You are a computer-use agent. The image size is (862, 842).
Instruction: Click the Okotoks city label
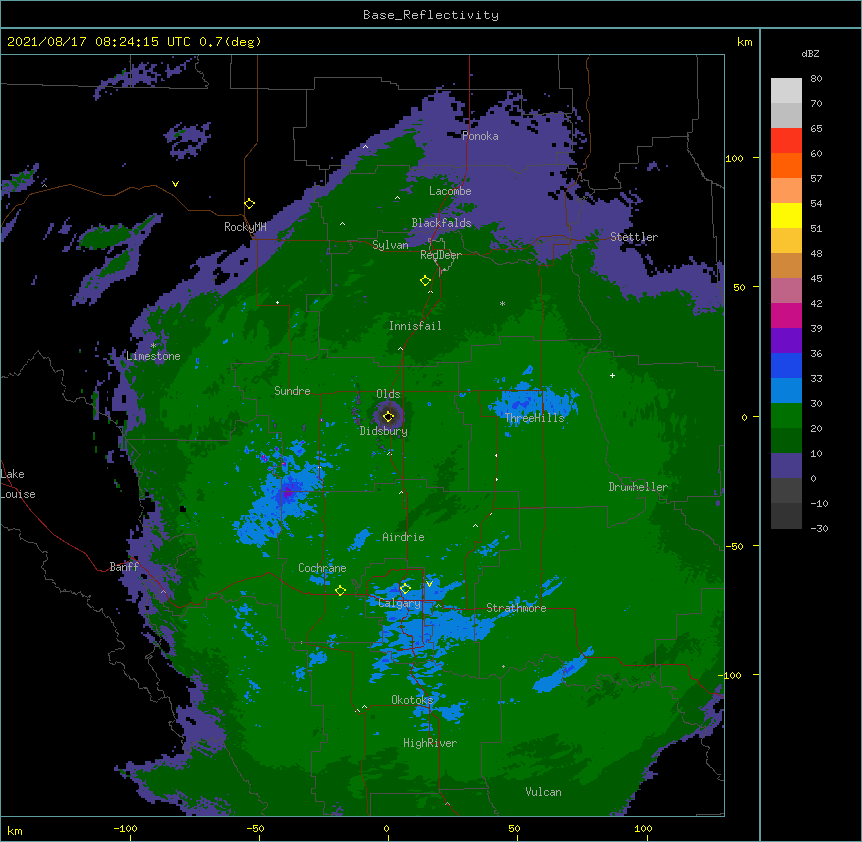pos(412,700)
